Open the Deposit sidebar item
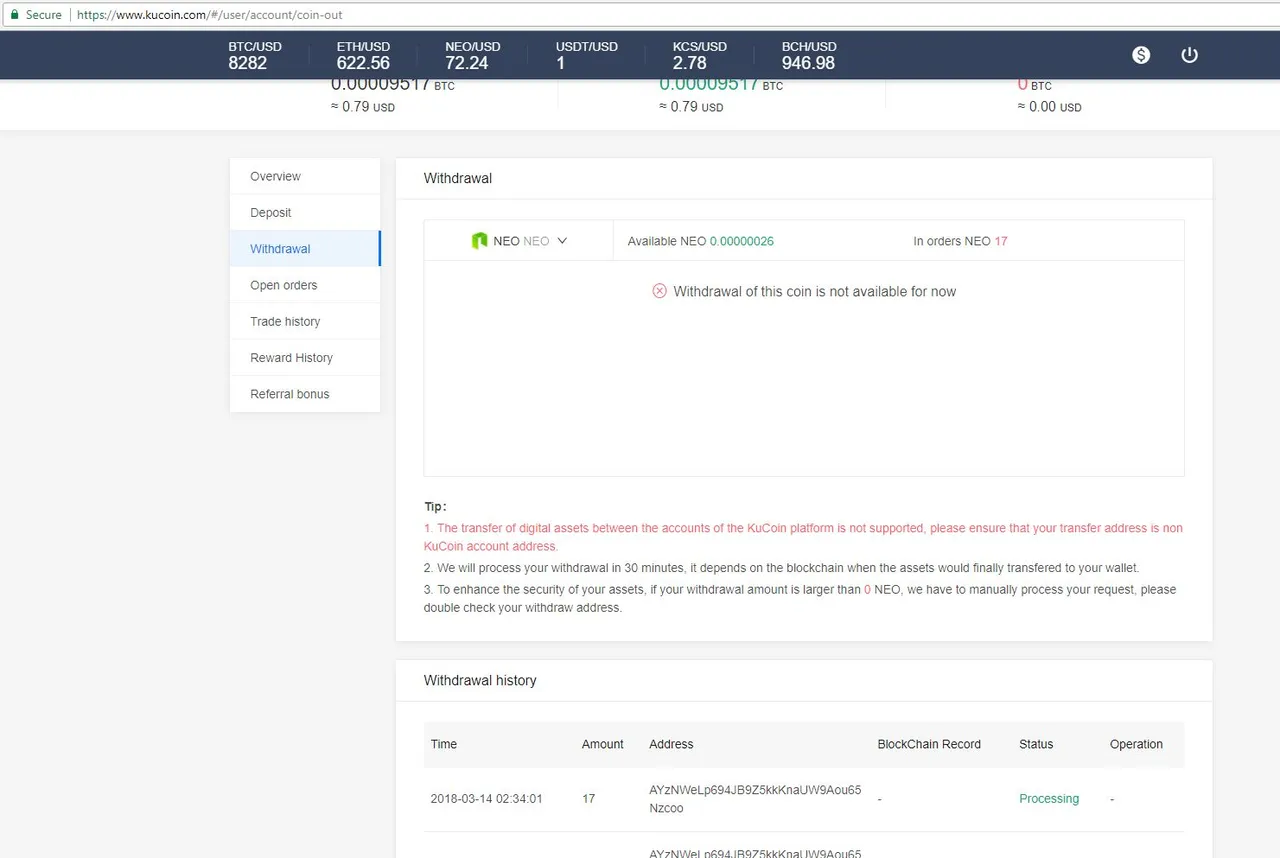 pos(305,212)
